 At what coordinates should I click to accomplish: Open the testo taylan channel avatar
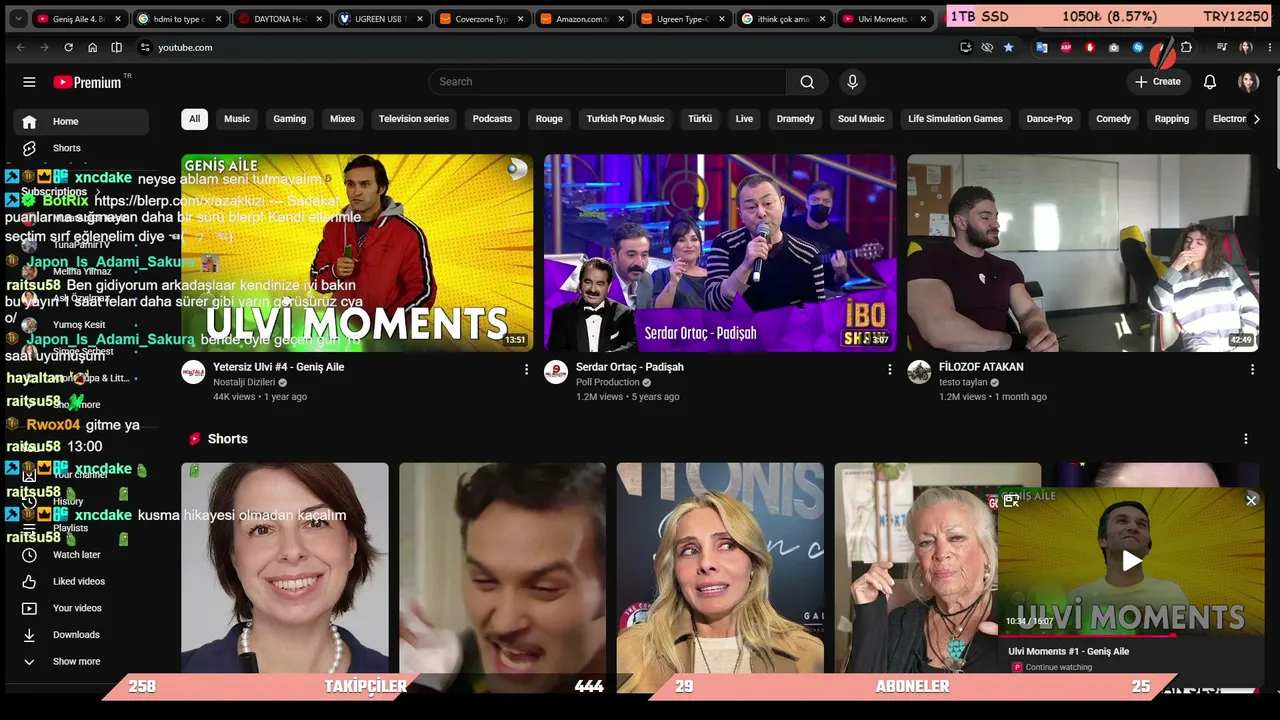point(919,373)
